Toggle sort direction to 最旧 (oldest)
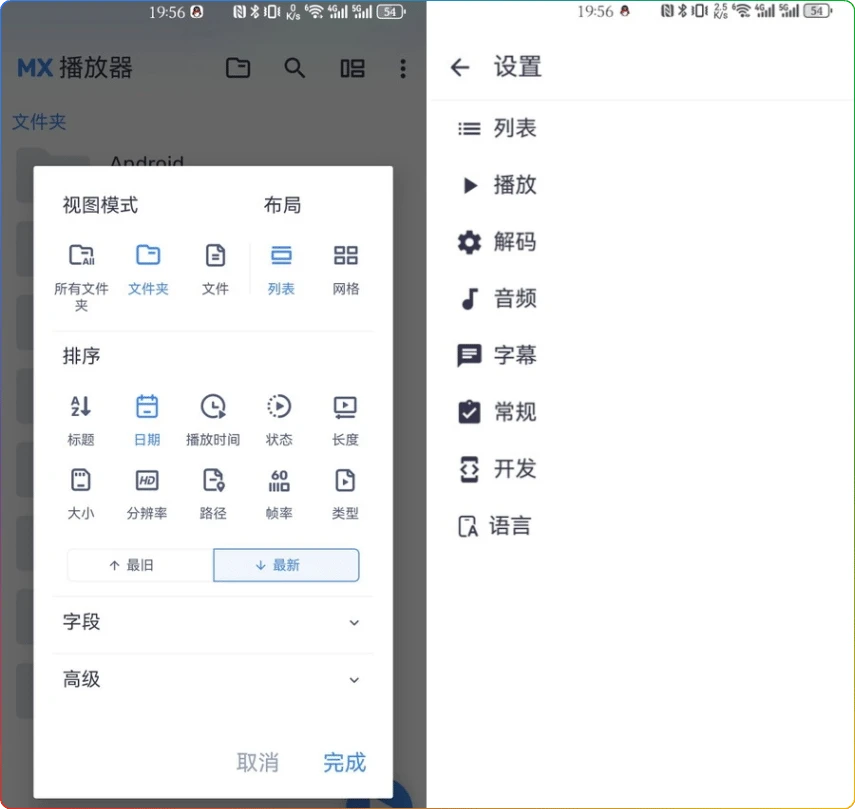 tap(139, 565)
